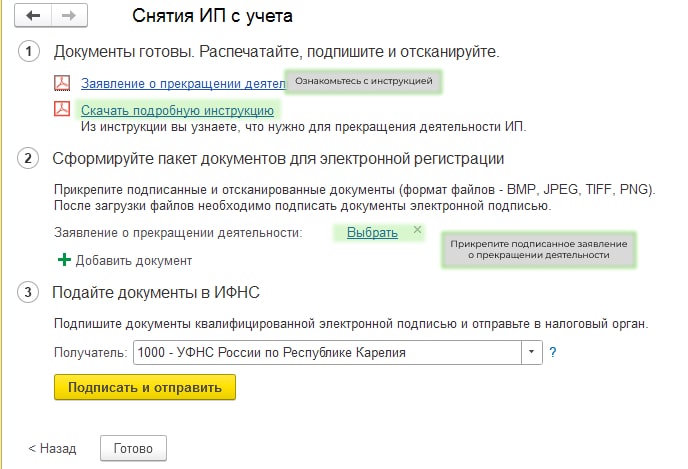Click the back arrow navigation button
The width and height of the screenshot is (688, 469).
(x=35, y=16)
